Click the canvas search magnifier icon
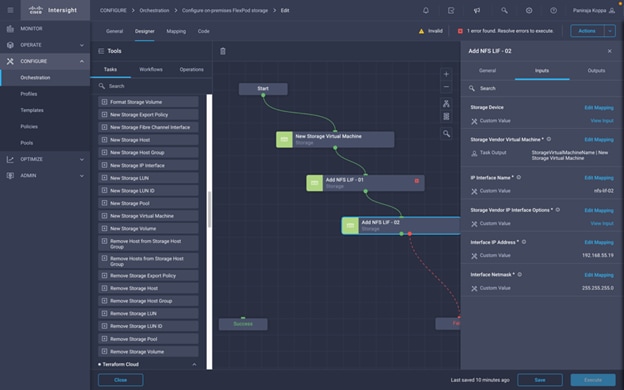Image resolution: width=624 pixels, height=390 pixels. (447, 134)
